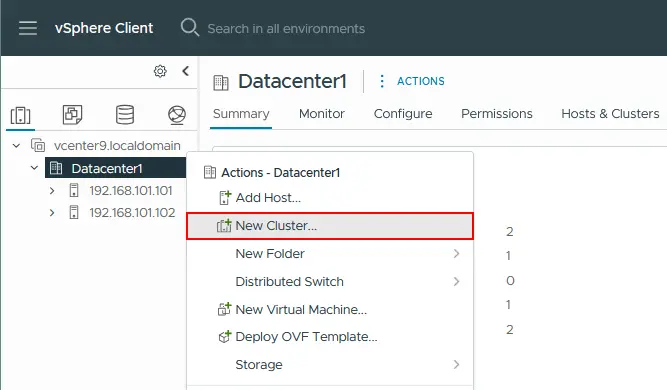The width and height of the screenshot is (667, 390).
Task: Expand host 192.168.101.102
Action: click(x=52, y=212)
